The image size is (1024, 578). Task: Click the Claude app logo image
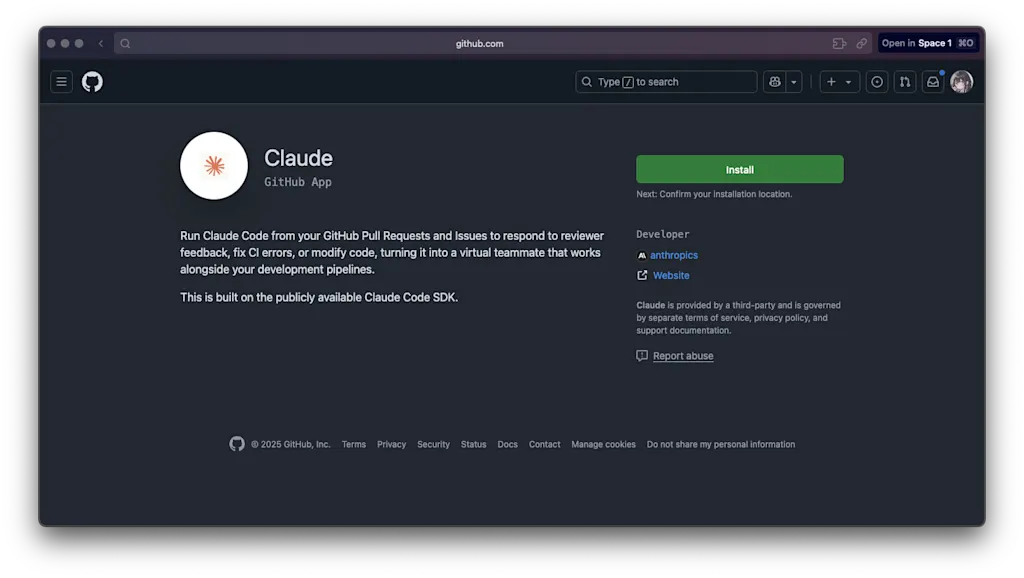(214, 166)
